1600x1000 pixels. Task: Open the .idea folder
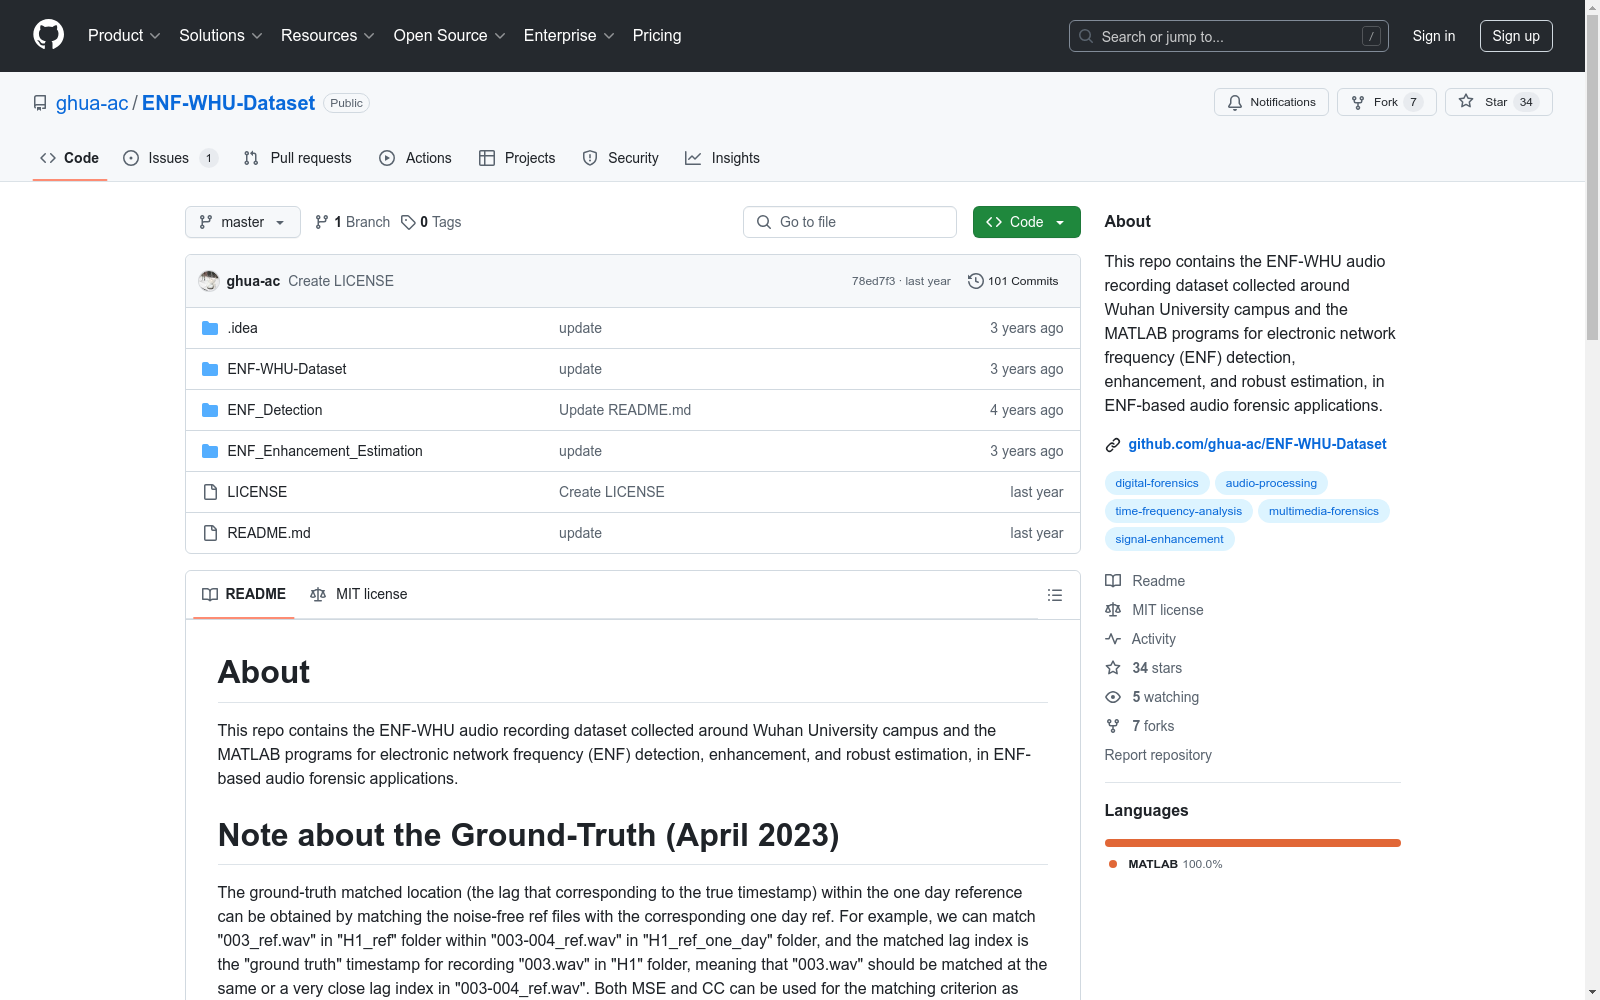[x=243, y=328]
